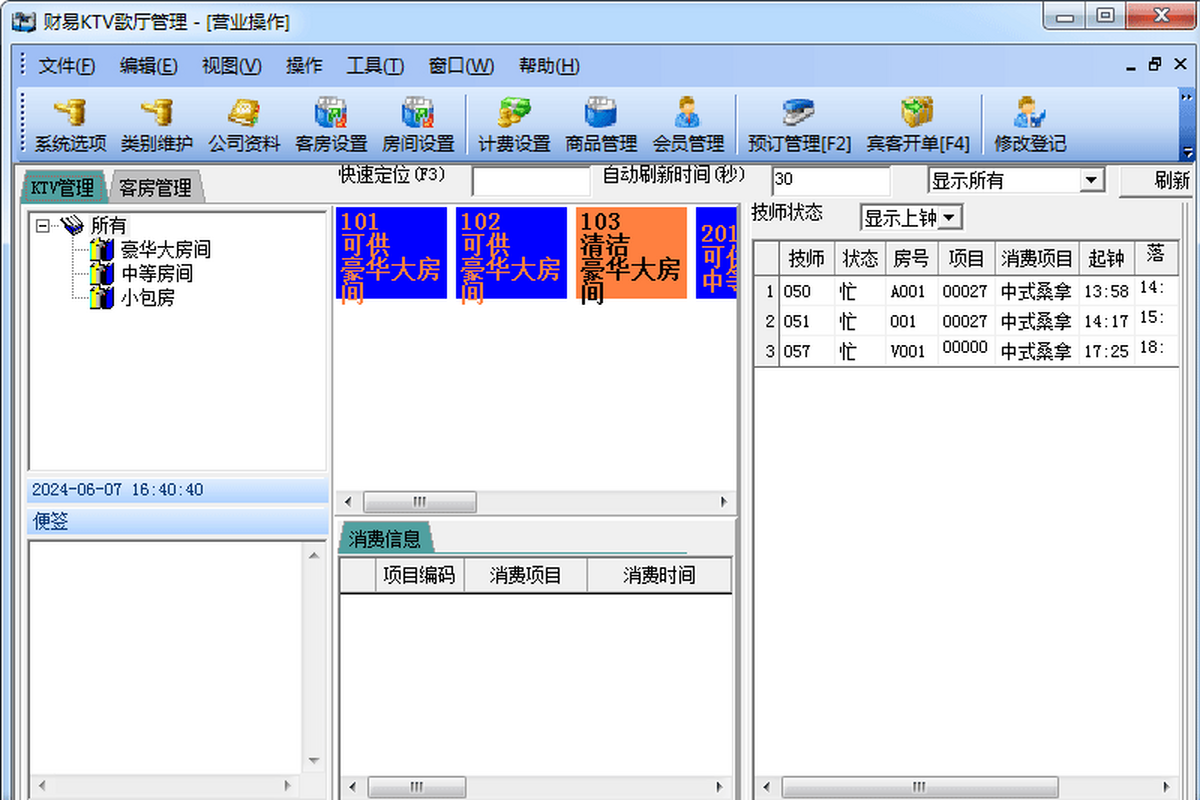
Task: Select technician 050 row cell
Action: point(806,292)
